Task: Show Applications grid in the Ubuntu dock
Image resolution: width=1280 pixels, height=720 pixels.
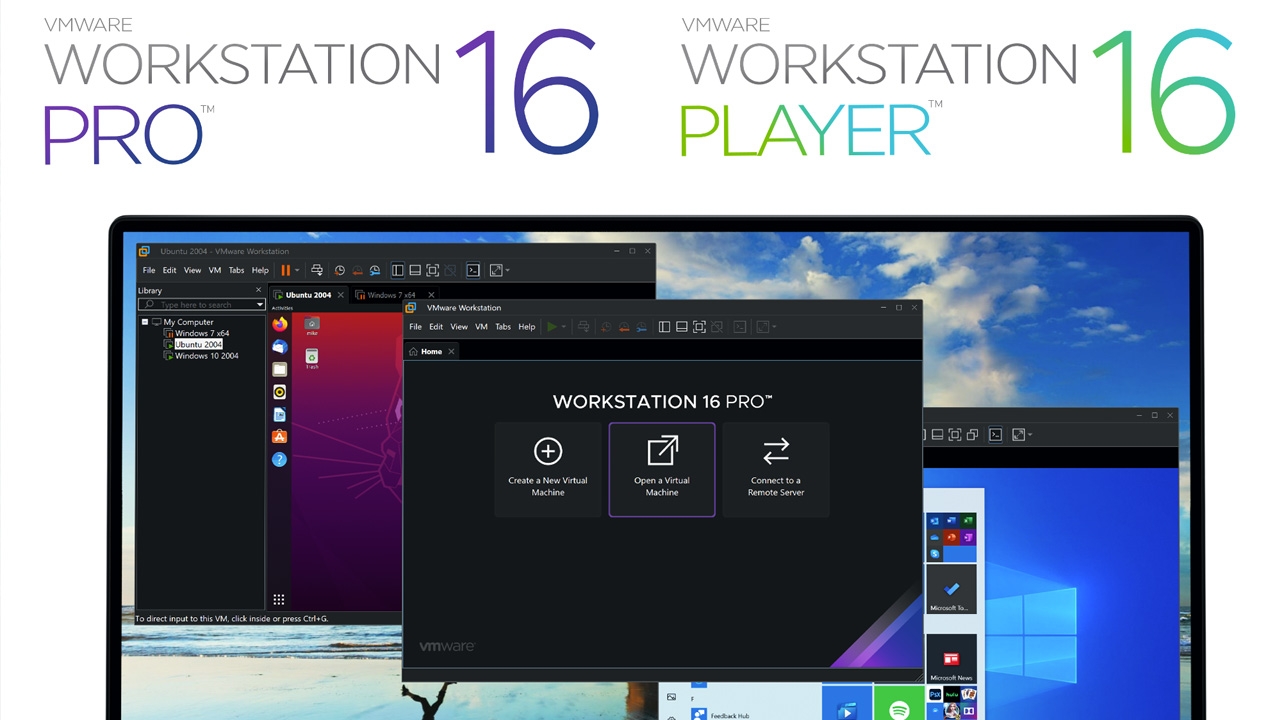Action: coord(279,599)
